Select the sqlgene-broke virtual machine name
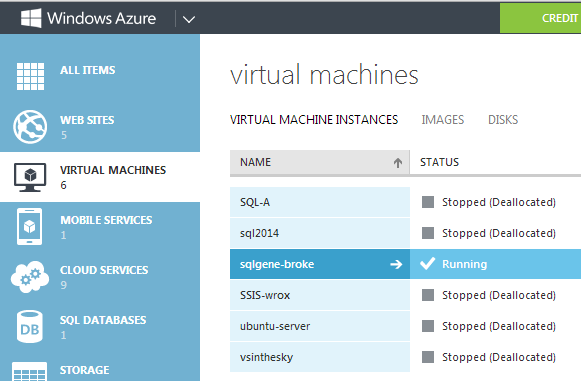Image resolution: width=581 pixels, height=381 pixels. (x=277, y=264)
